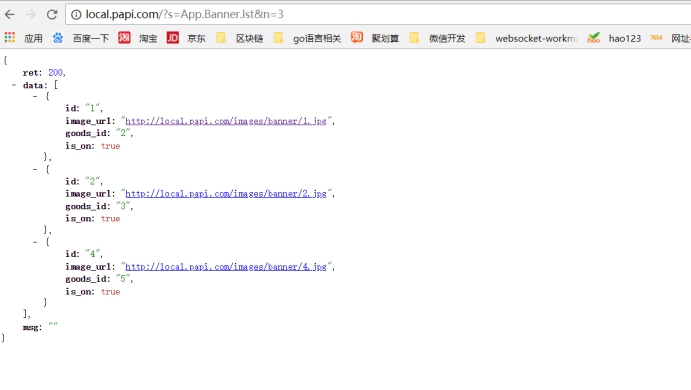Go back using the browser back arrow
The height and width of the screenshot is (390, 691).
click(x=10, y=15)
